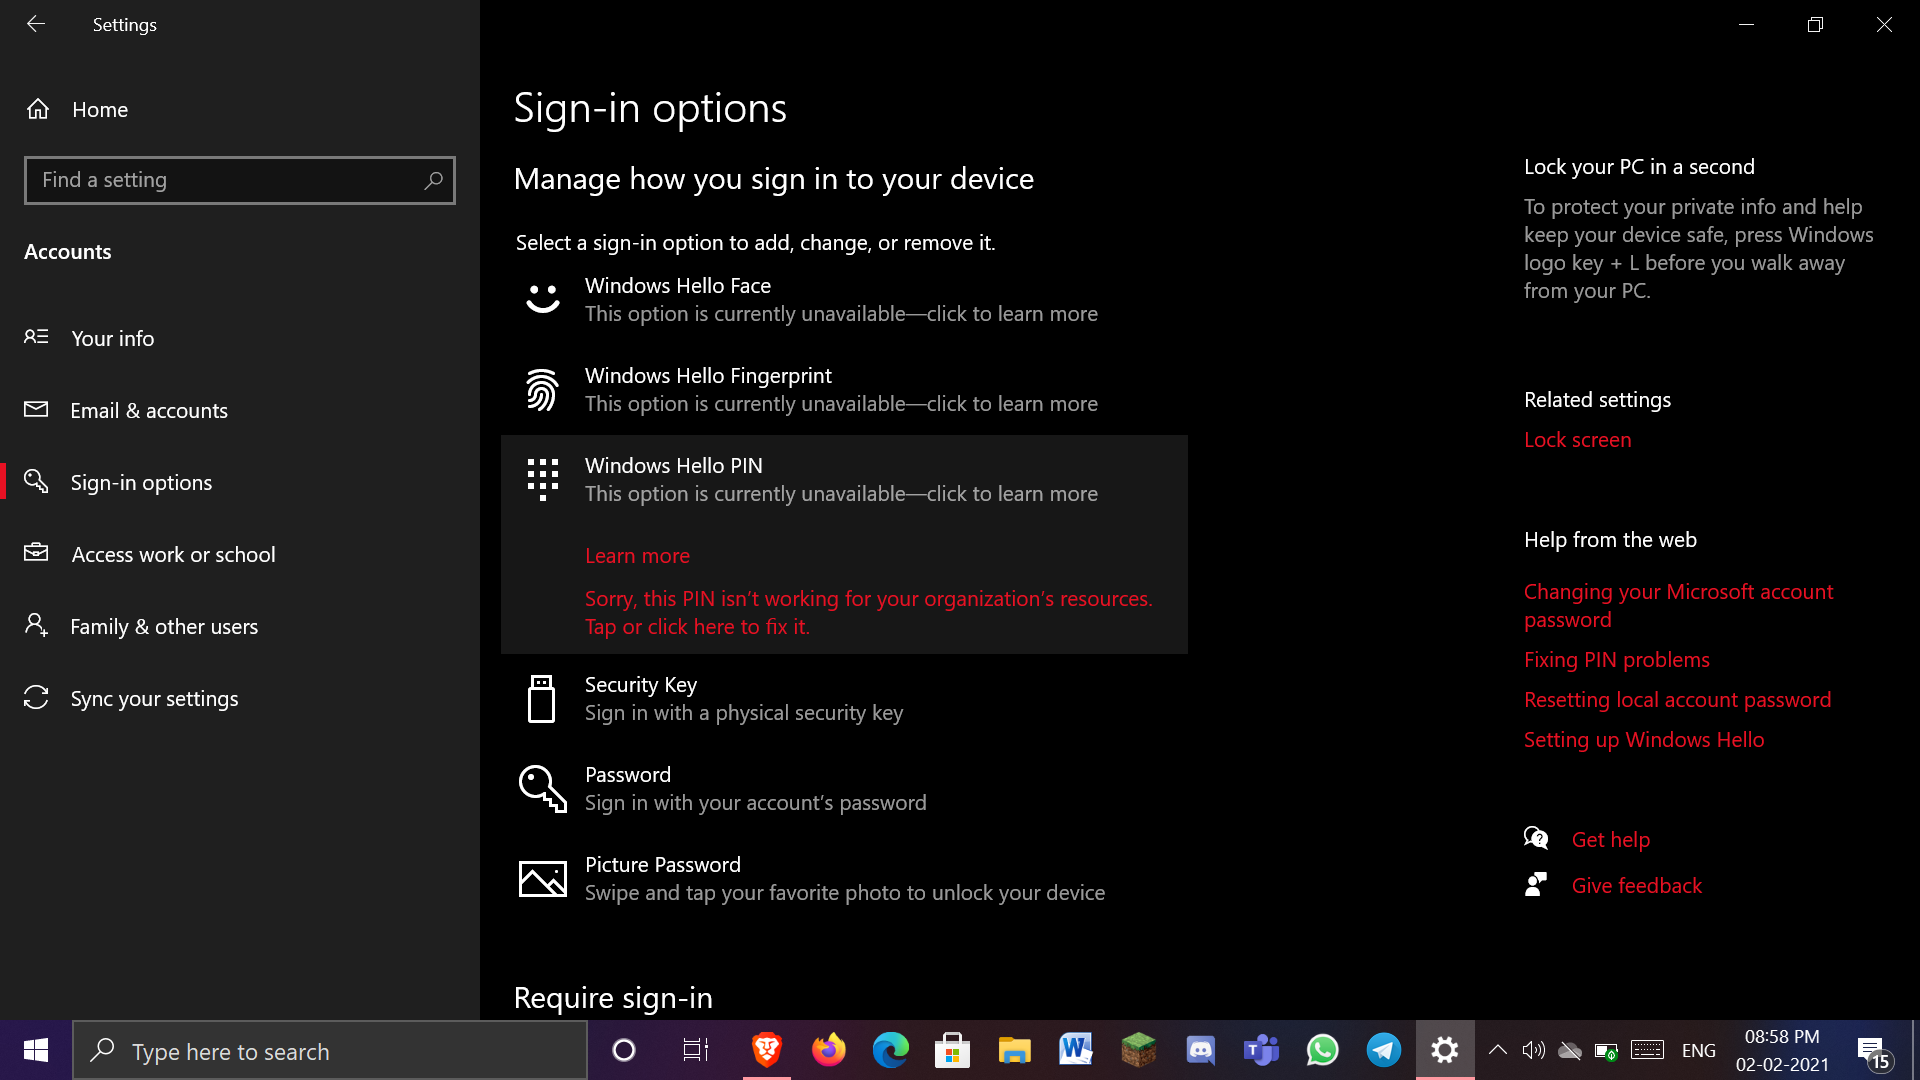The width and height of the screenshot is (1920, 1080).
Task: Select Sign-in options in sidebar
Action: [x=240, y=482]
